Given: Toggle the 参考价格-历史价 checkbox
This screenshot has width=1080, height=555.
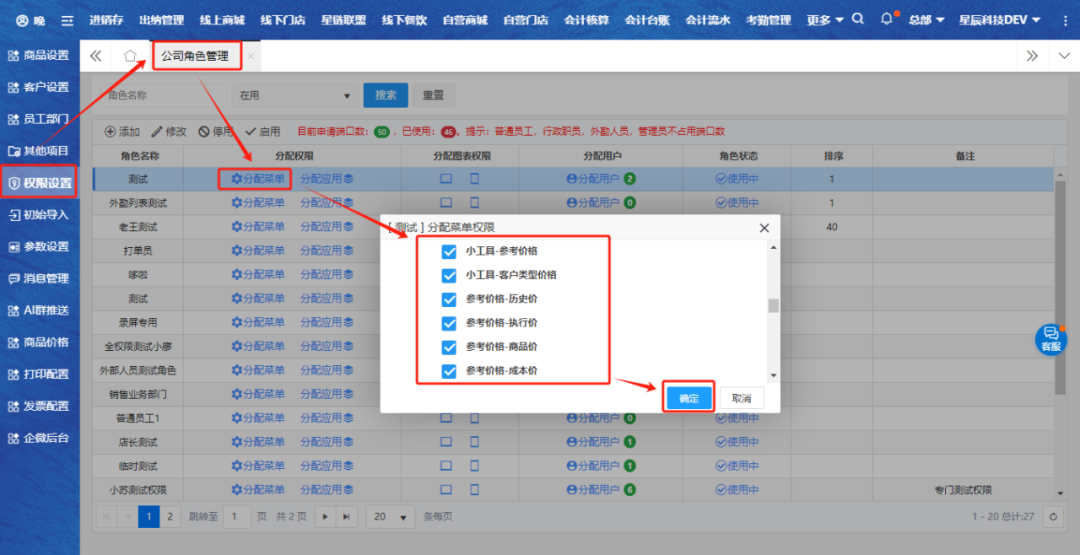Looking at the screenshot, I should (449, 299).
